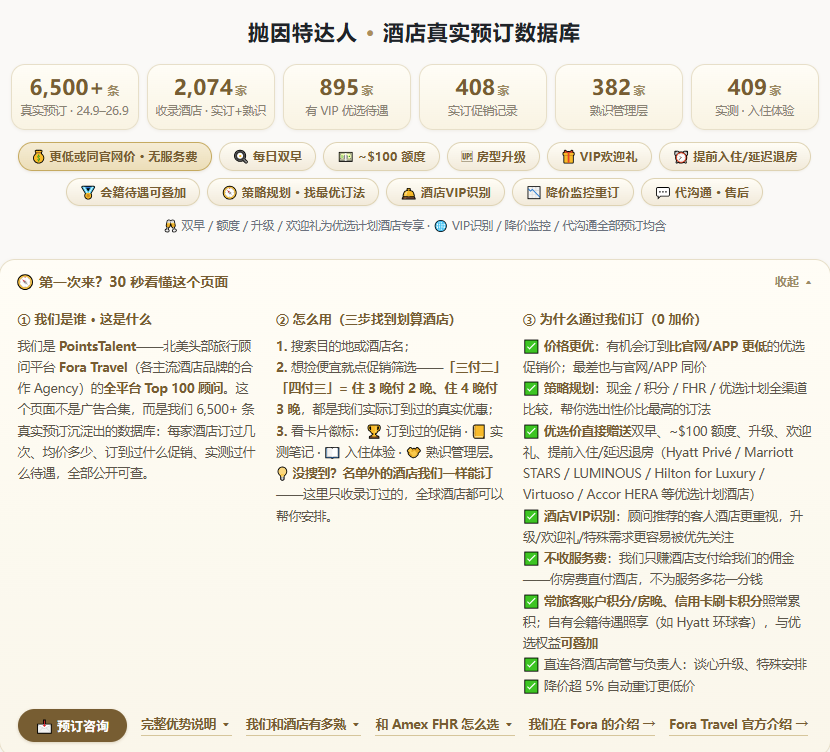This screenshot has width=830, height=752.
Task: Select the 酒店VIP识别 pill
Action: click(445, 193)
